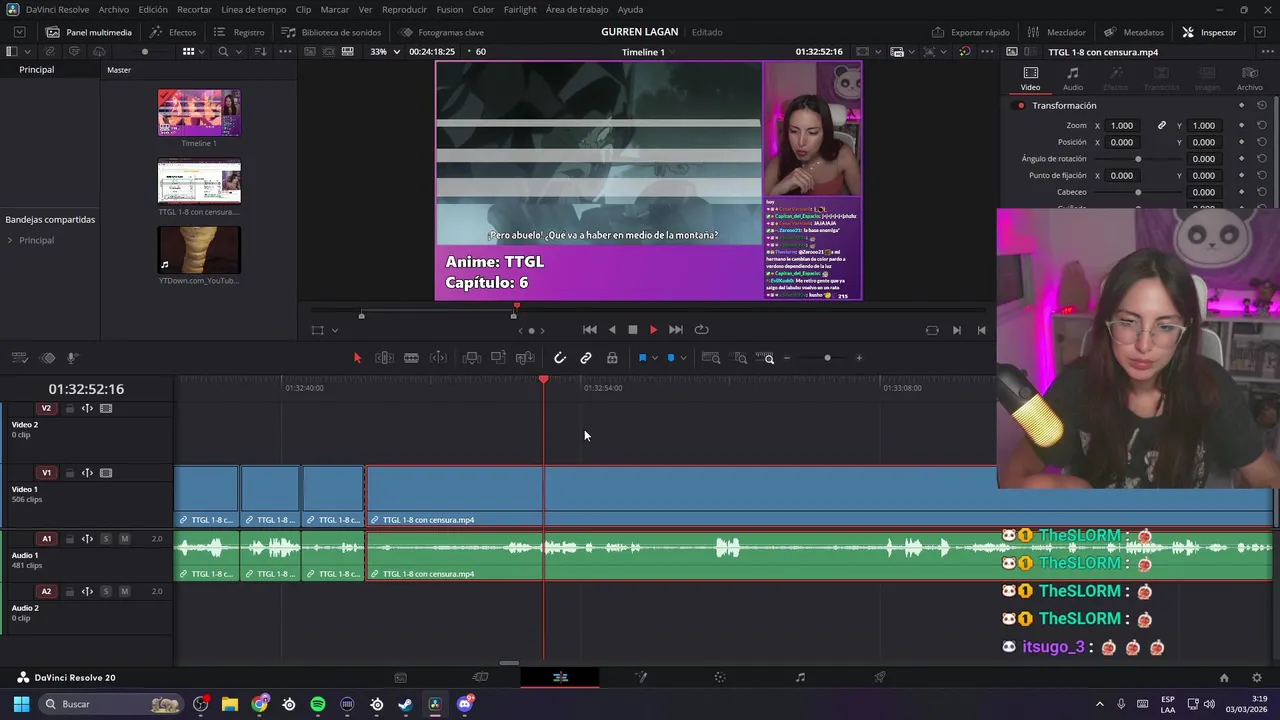Open Biblioteca de sonidos panel
This screenshot has height=720, width=1280.
(331, 32)
